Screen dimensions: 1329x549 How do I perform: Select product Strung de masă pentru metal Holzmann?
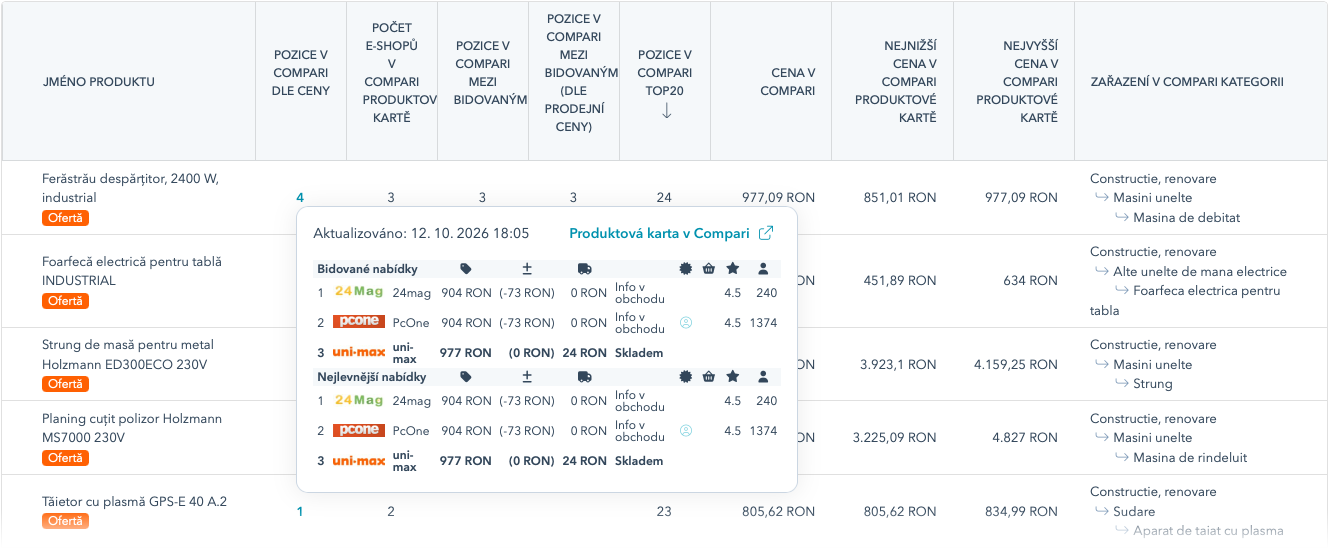coord(128,355)
